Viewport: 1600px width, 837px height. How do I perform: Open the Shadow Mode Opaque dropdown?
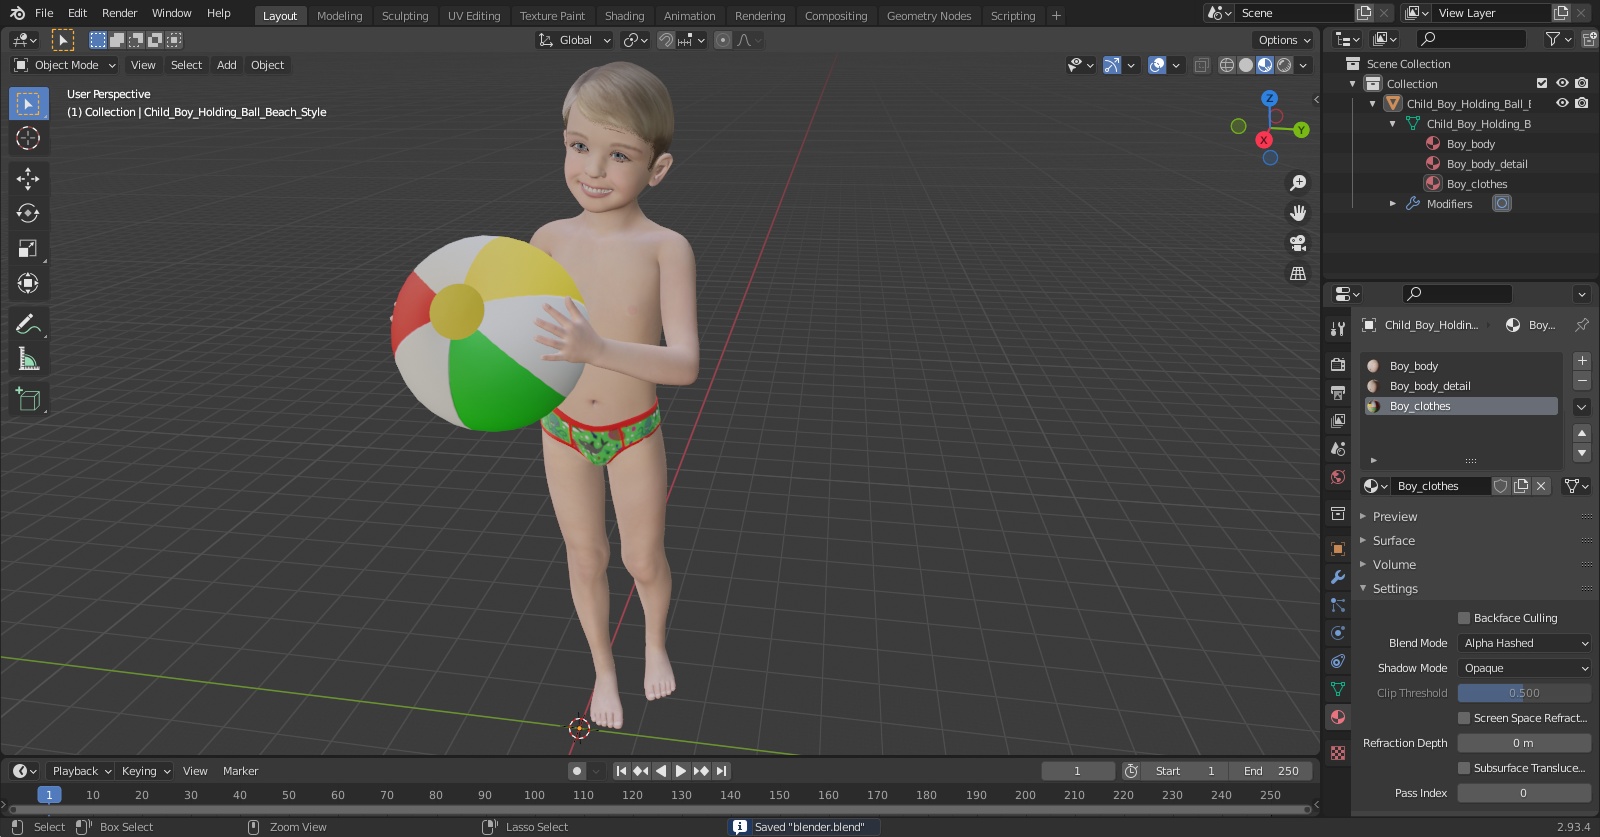(x=1524, y=668)
